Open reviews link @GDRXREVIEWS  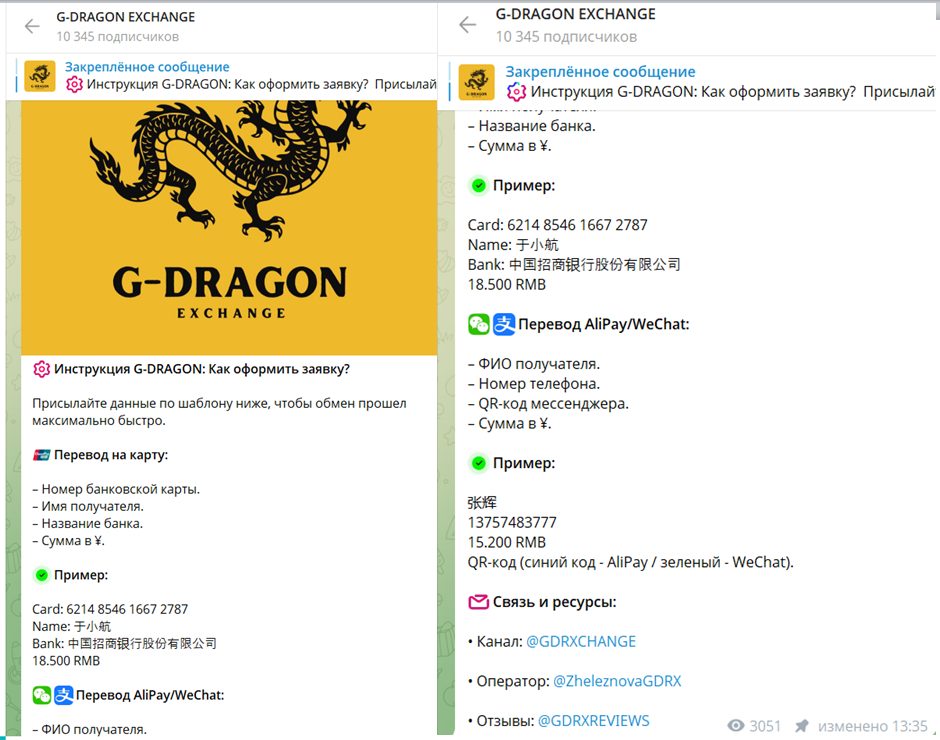coord(593,721)
